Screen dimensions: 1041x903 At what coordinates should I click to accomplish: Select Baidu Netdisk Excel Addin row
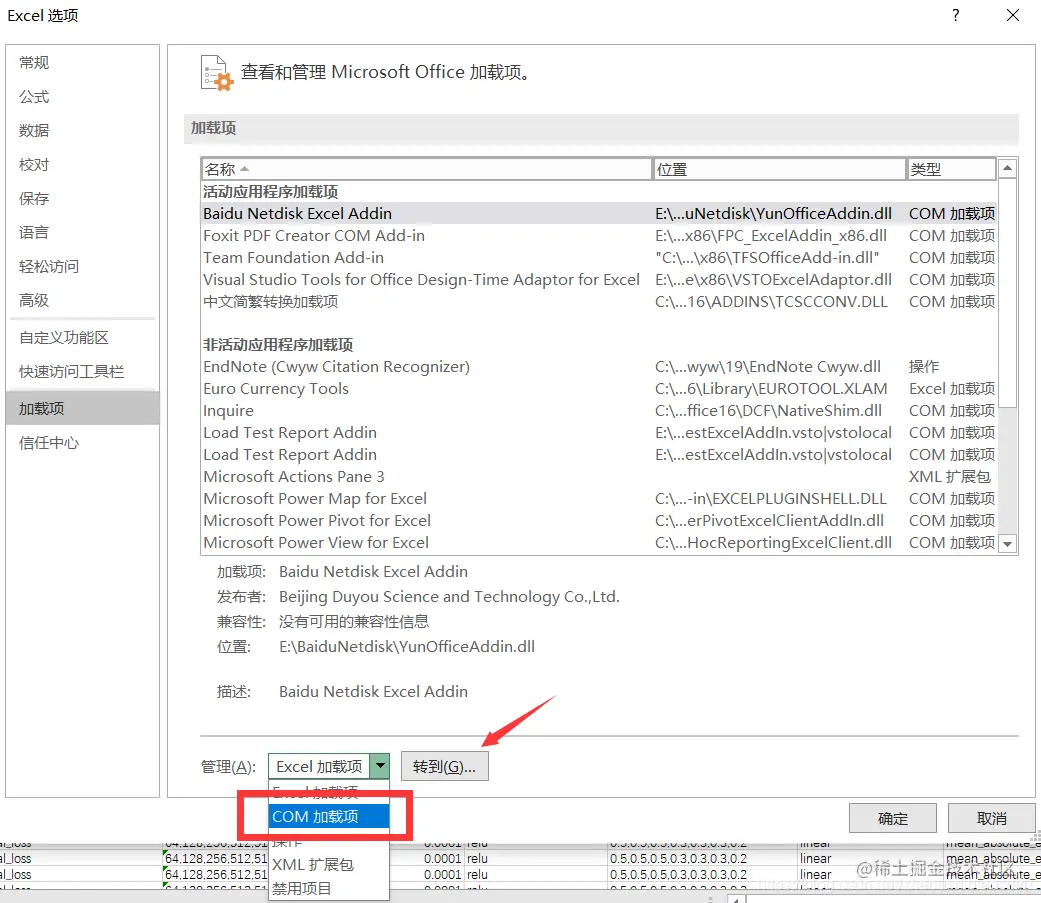599,214
